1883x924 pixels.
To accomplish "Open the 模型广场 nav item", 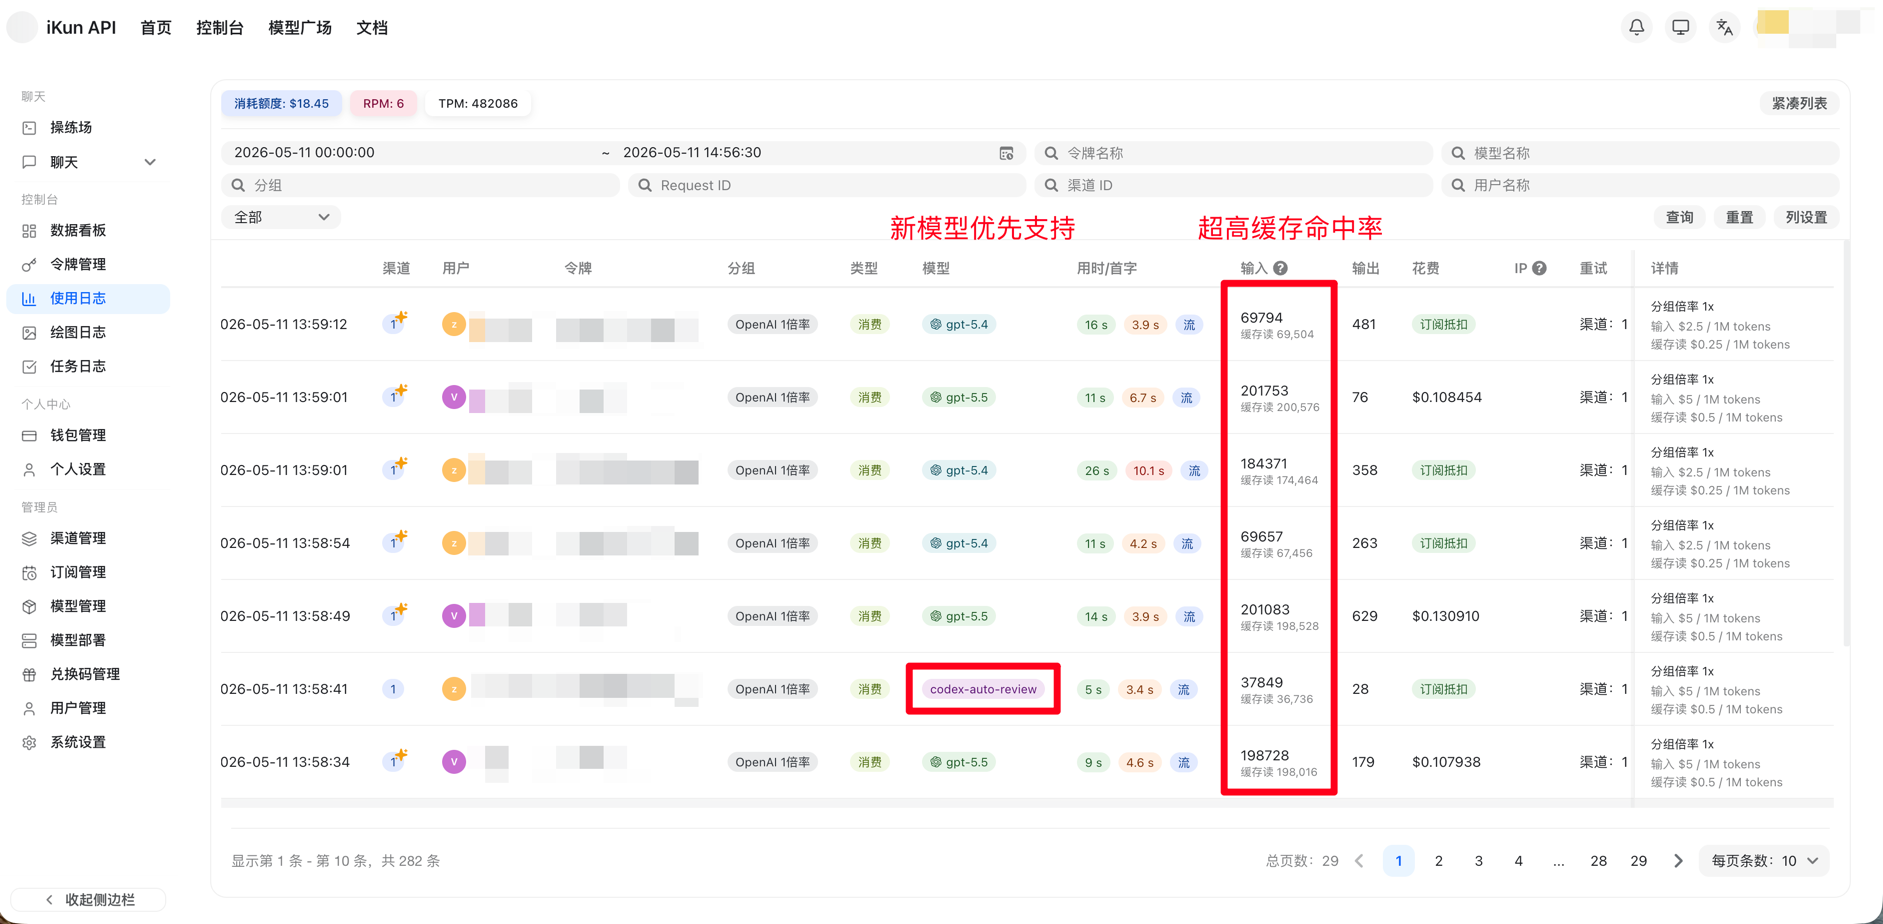I will pyautogui.click(x=300, y=28).
